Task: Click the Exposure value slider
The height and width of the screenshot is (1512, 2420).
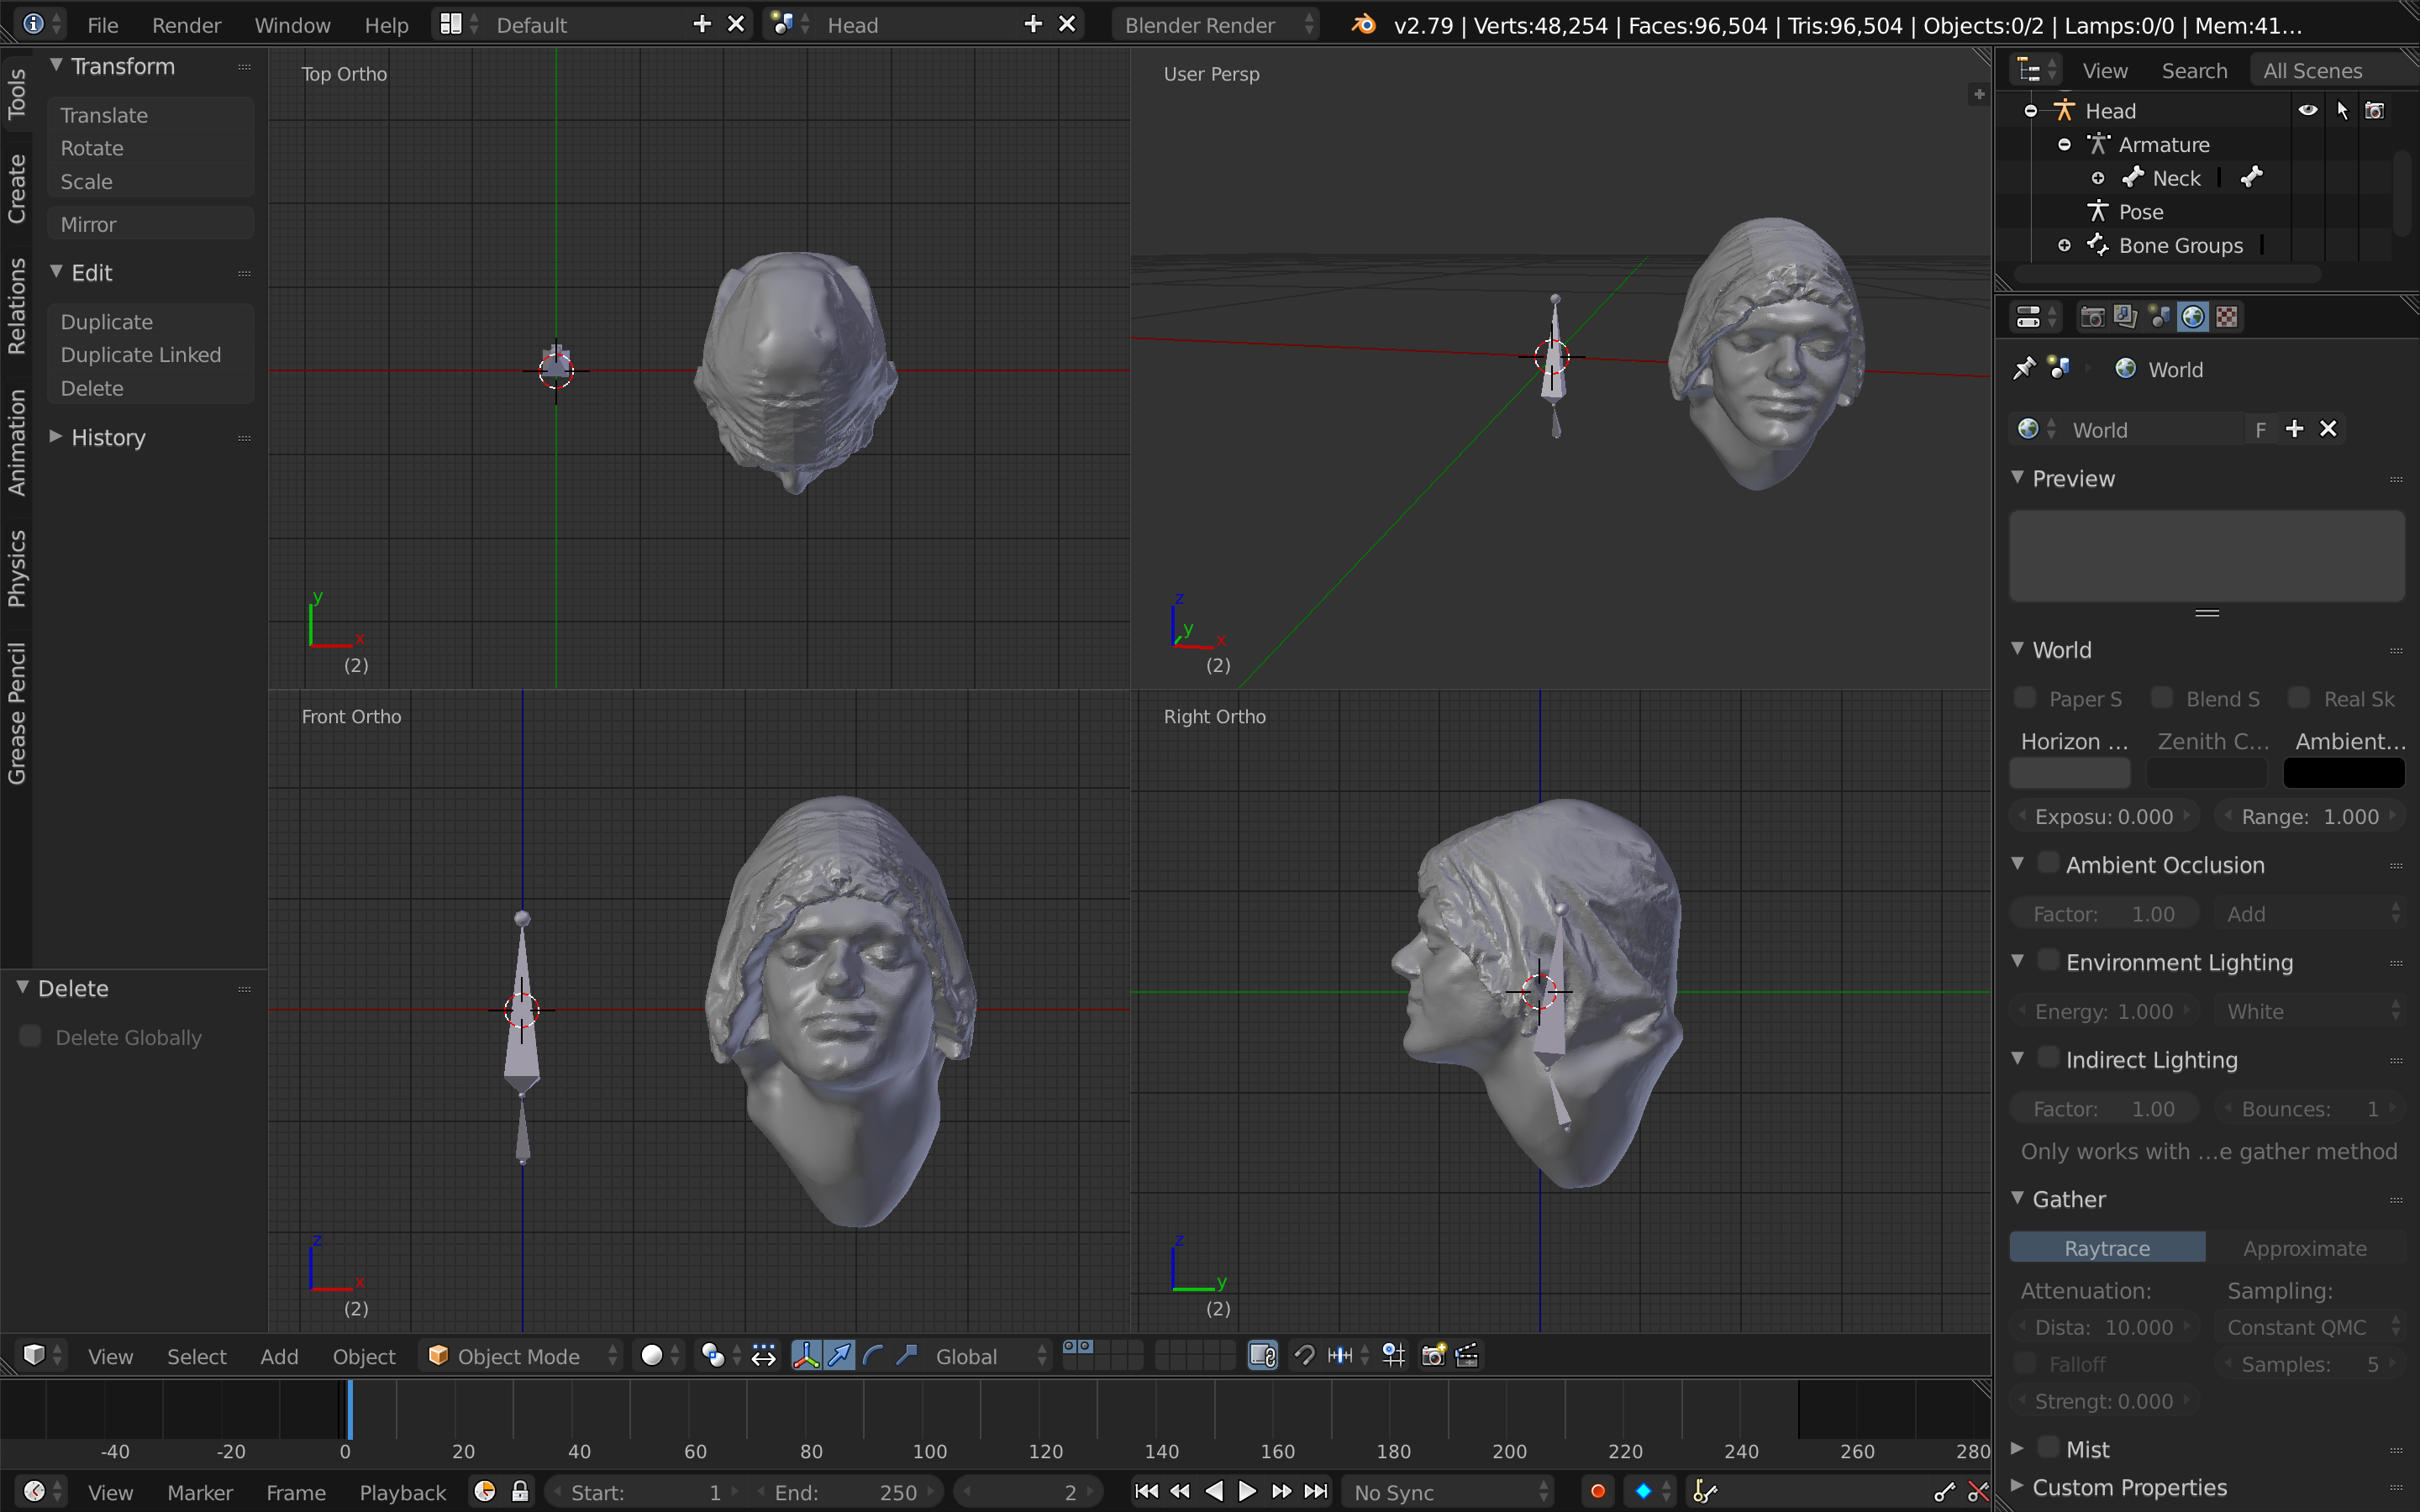Action: pyautogui.click(x=2104, y=816)
